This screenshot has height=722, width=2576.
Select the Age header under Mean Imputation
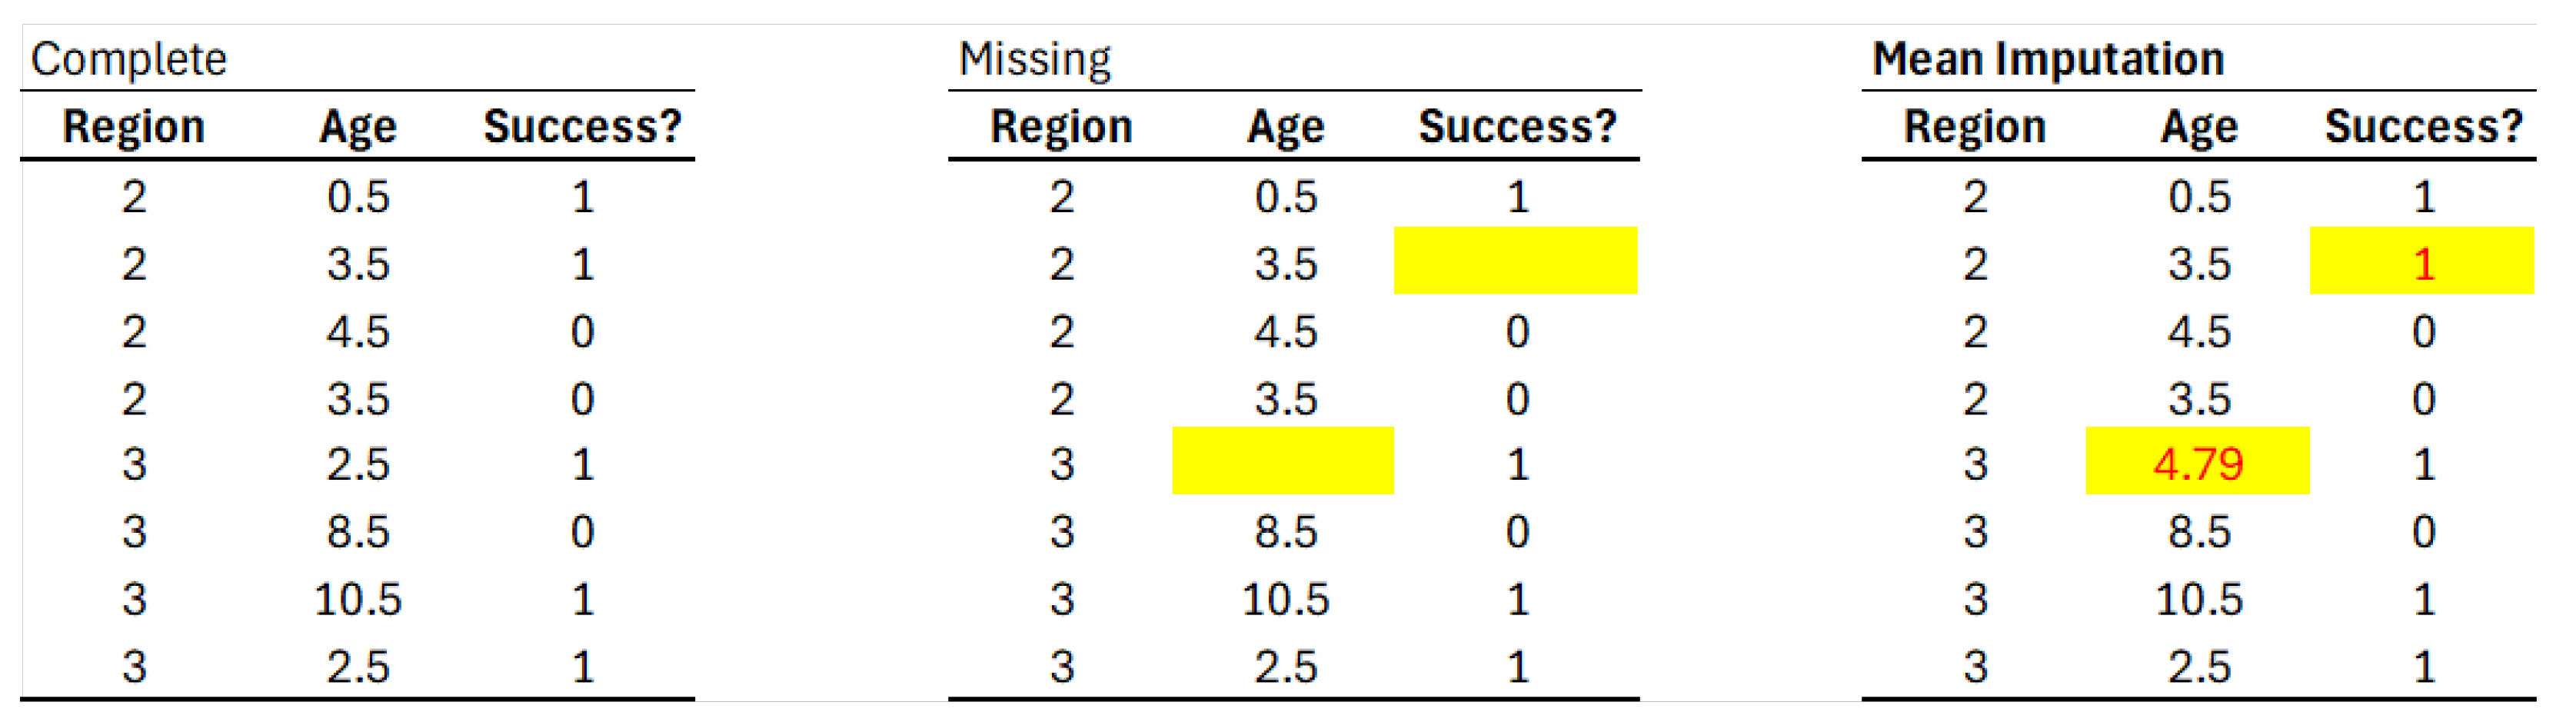(2198, 127)
